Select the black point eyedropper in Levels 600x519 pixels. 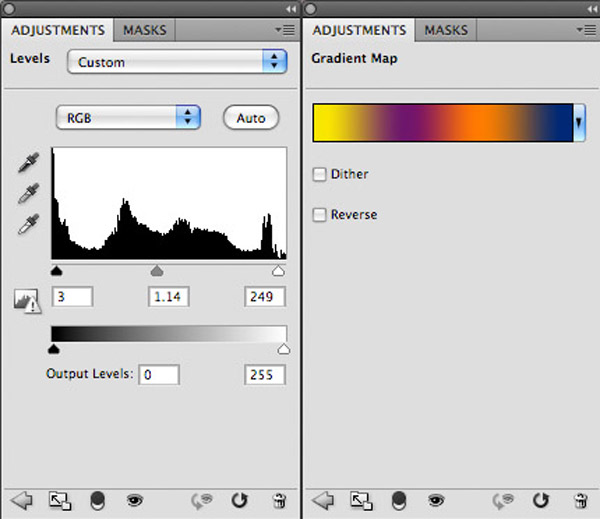point(28,163)
